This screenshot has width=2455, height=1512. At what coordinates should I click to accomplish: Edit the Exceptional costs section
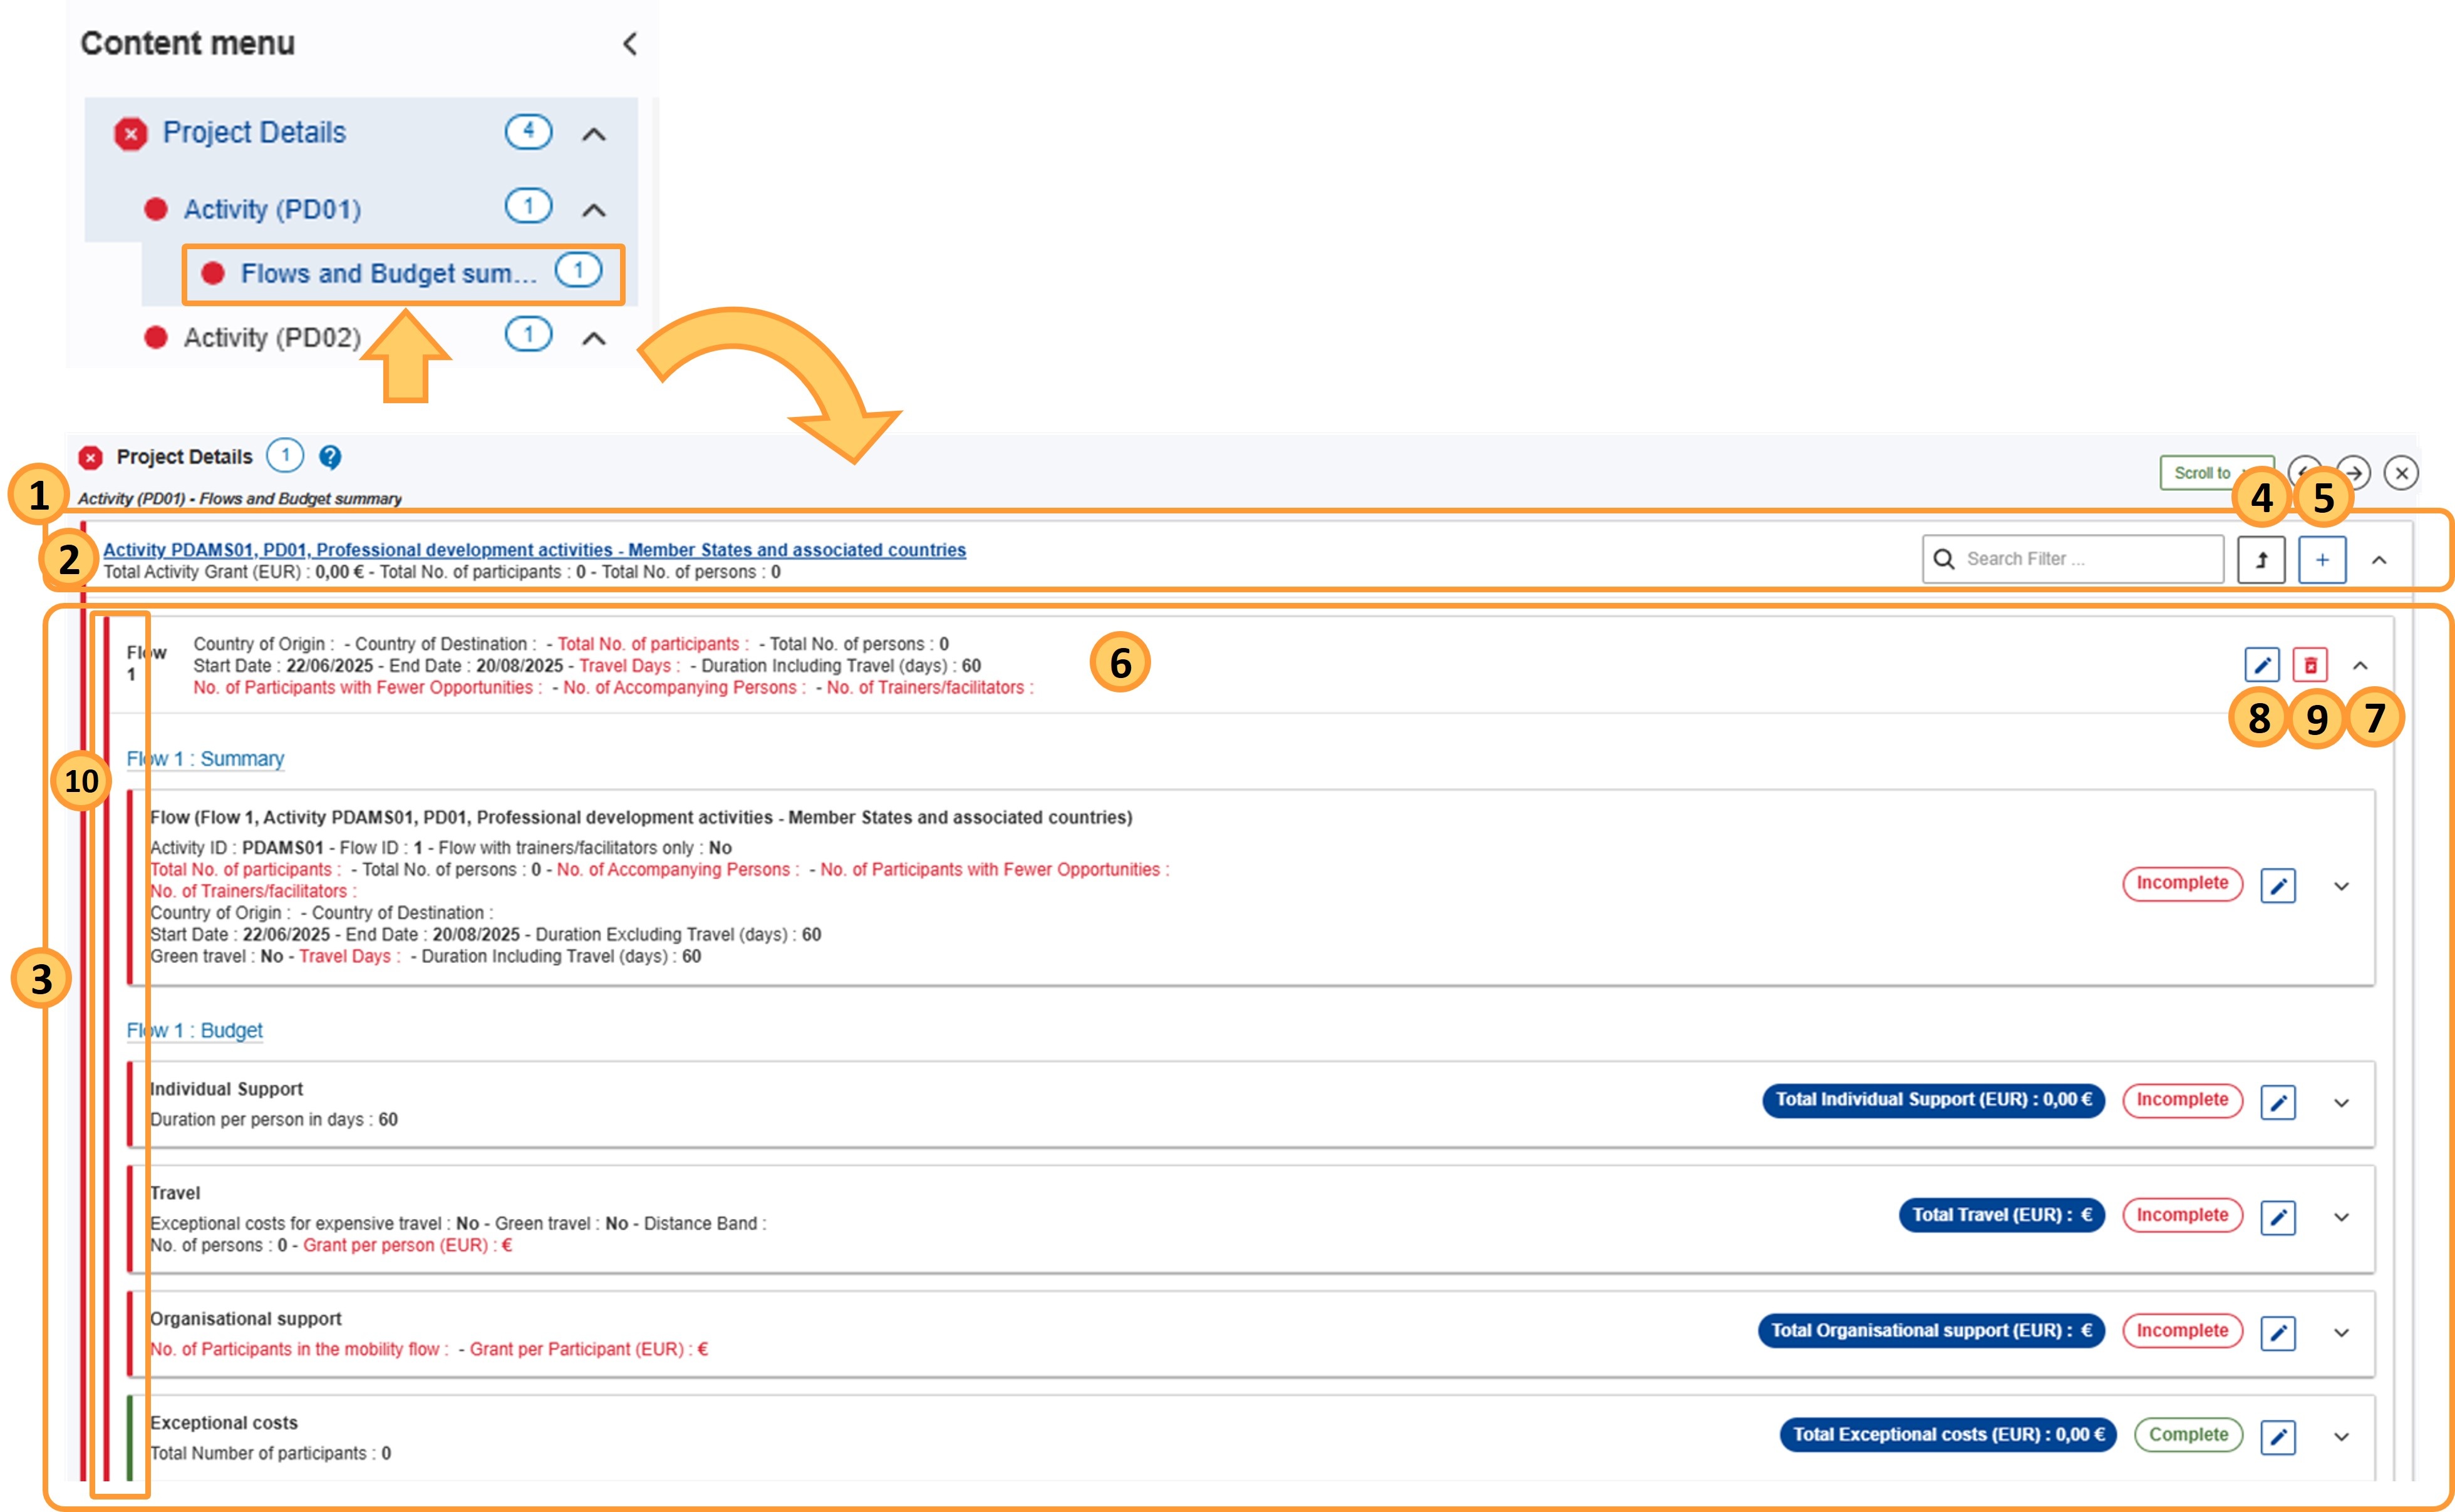pos(2278,1437)
